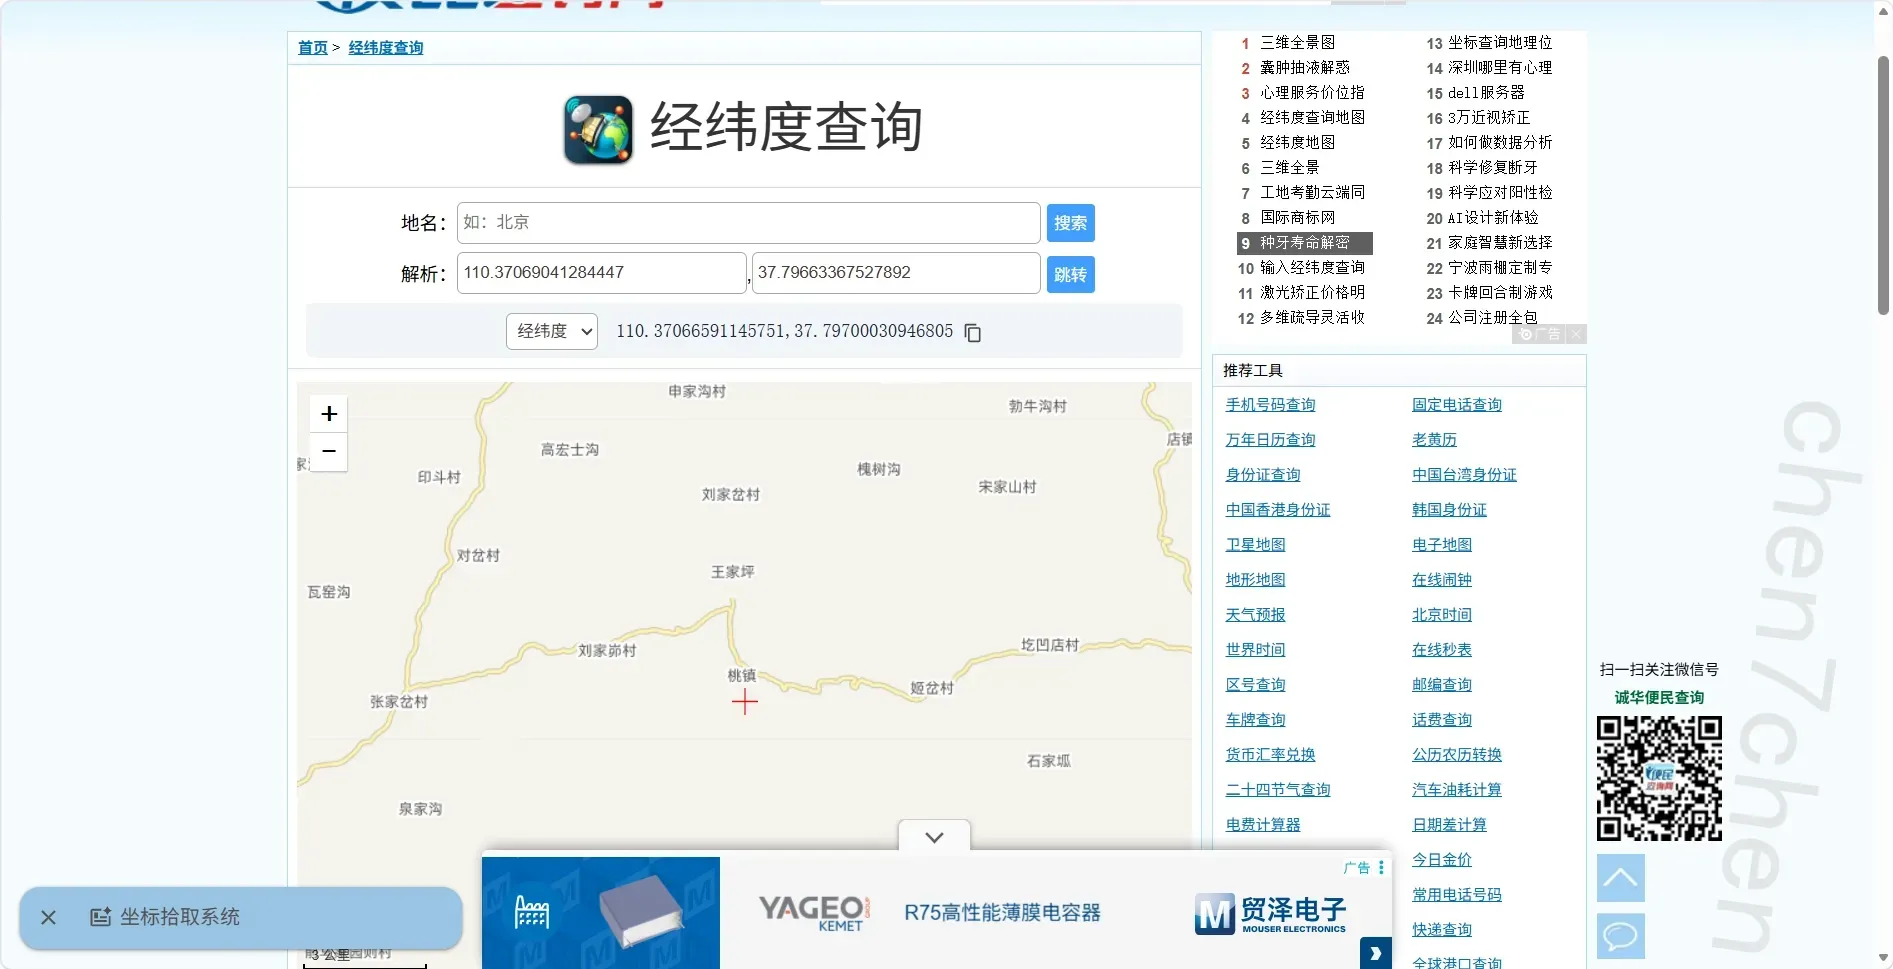Zoom in on the map
Image resolution: width=1893 pixels, height=969 pixels.
[329, 414]
